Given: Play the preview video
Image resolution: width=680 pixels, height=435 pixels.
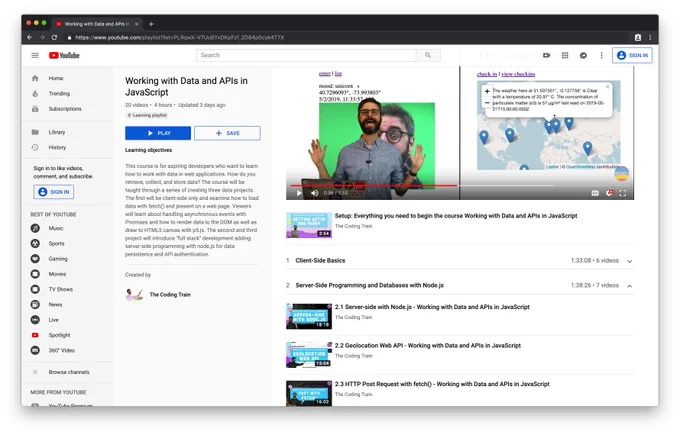Looking at the screenshot, I should 299,193.
